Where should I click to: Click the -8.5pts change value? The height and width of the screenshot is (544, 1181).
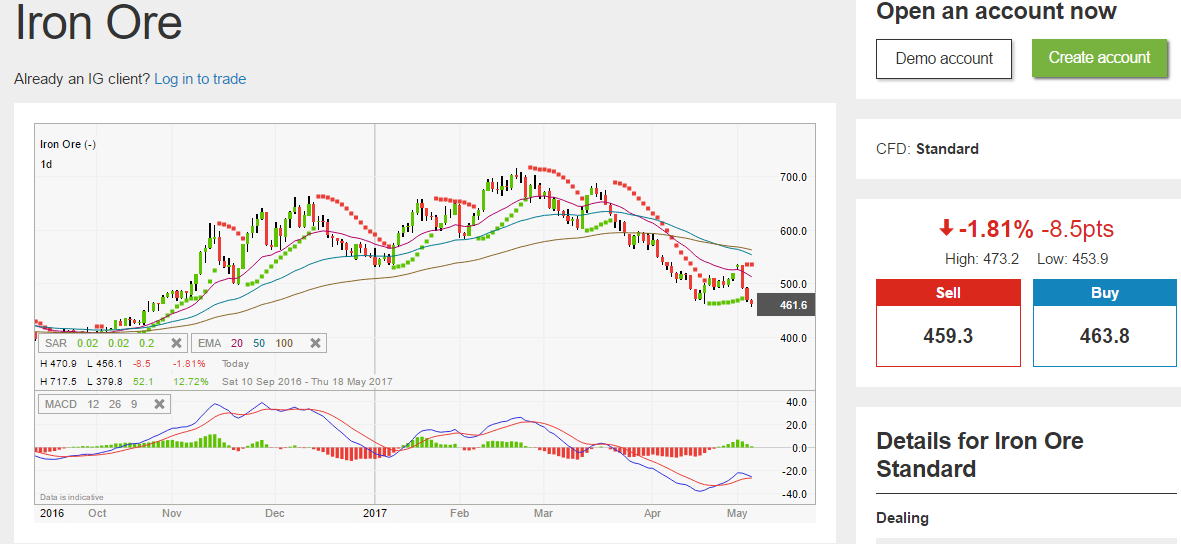(1077, 228)
